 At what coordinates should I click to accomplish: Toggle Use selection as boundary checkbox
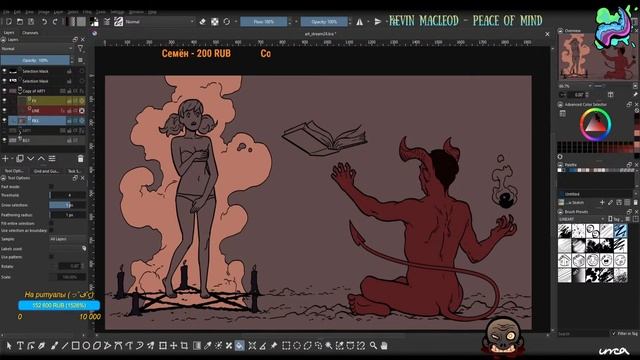pos(51,231)
